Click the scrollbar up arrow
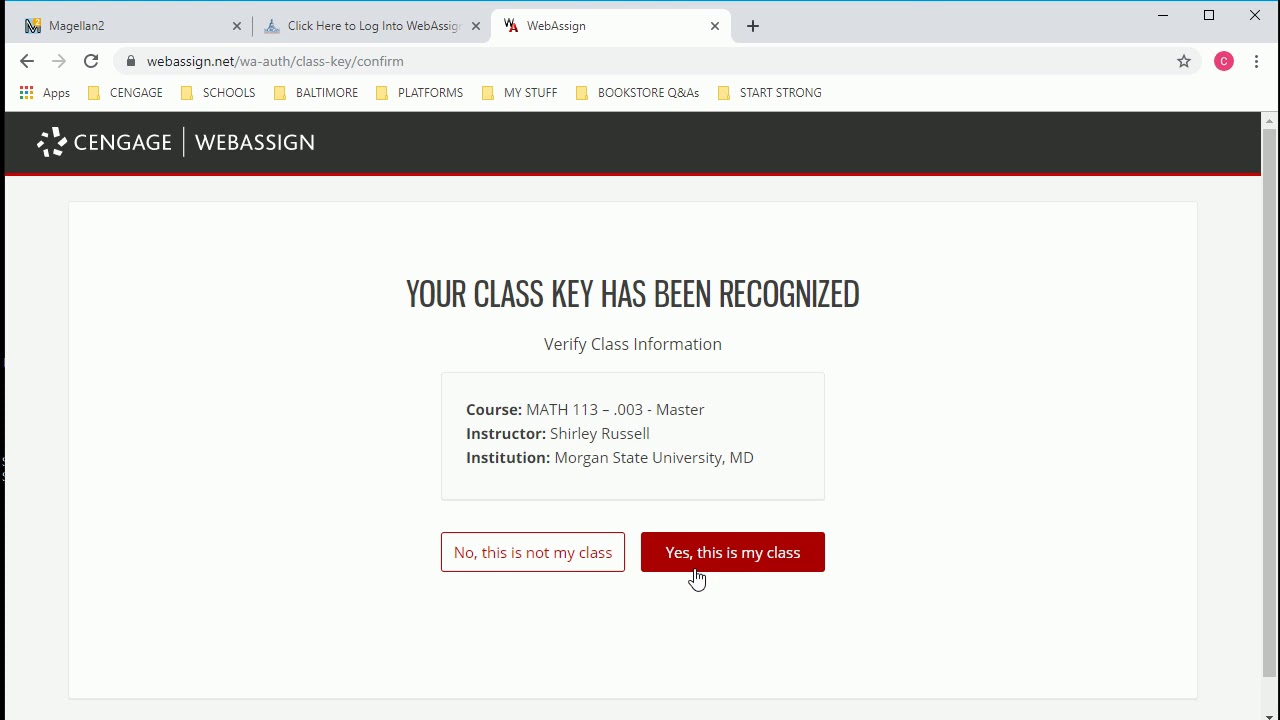The height and width of the screenshot is (720, 1280). click(1269, 120)
